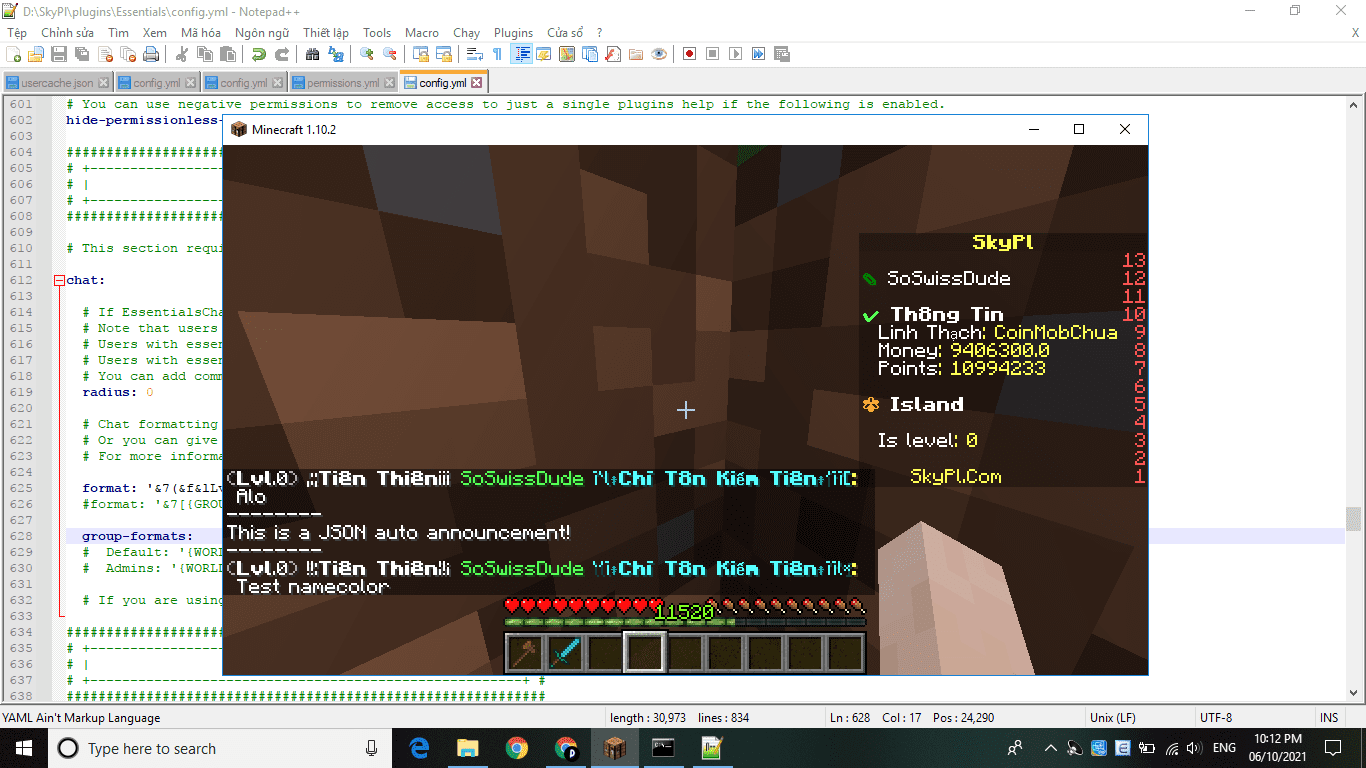This screenshot has width=1366, height=768.
Task: Open Chrome from the taskbar
Action: click(x=517, y=748)
